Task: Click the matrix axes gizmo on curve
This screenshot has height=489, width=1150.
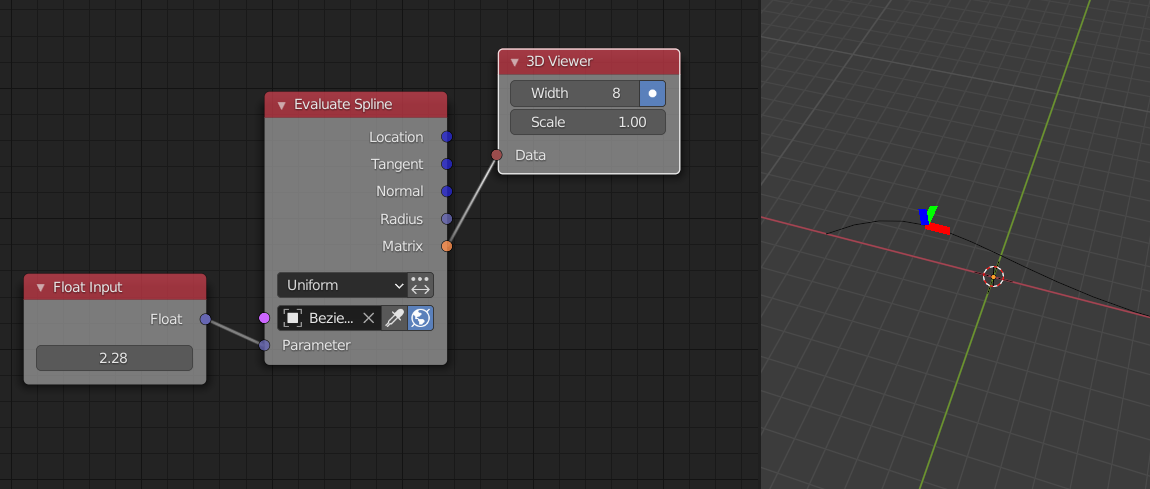Action: [933, 221]
